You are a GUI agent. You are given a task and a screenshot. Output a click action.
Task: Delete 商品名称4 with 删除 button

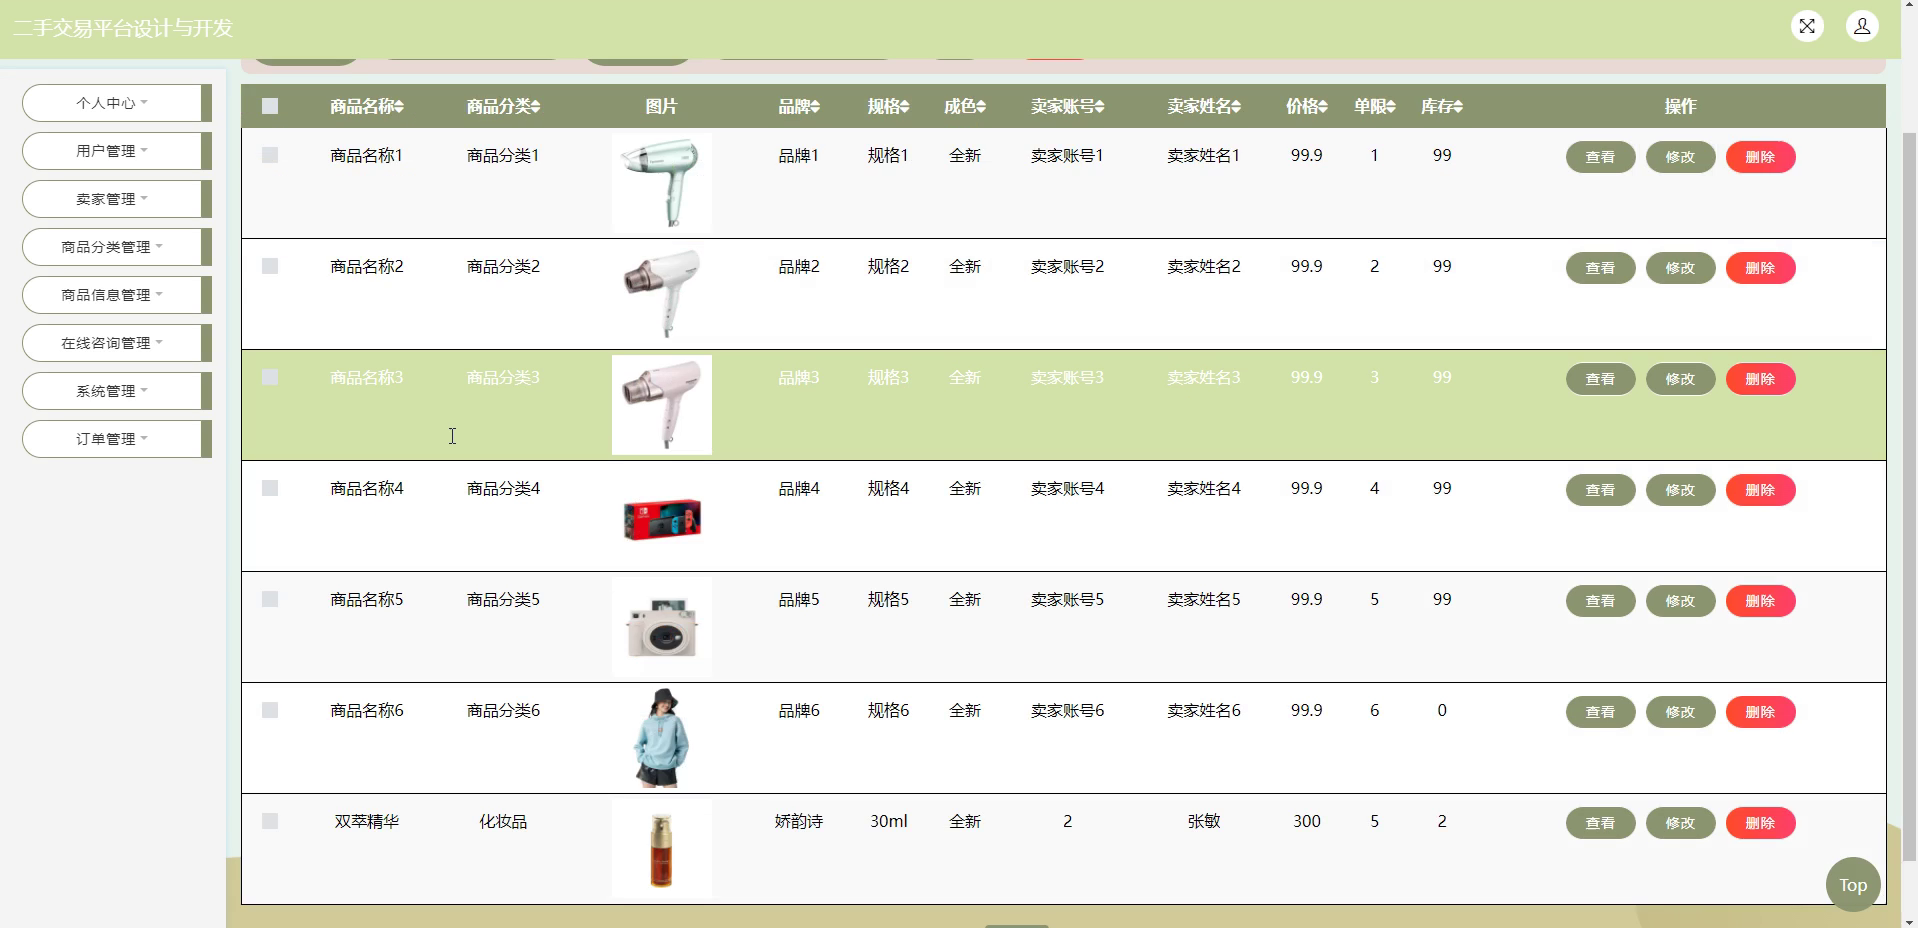(1760, 490)
